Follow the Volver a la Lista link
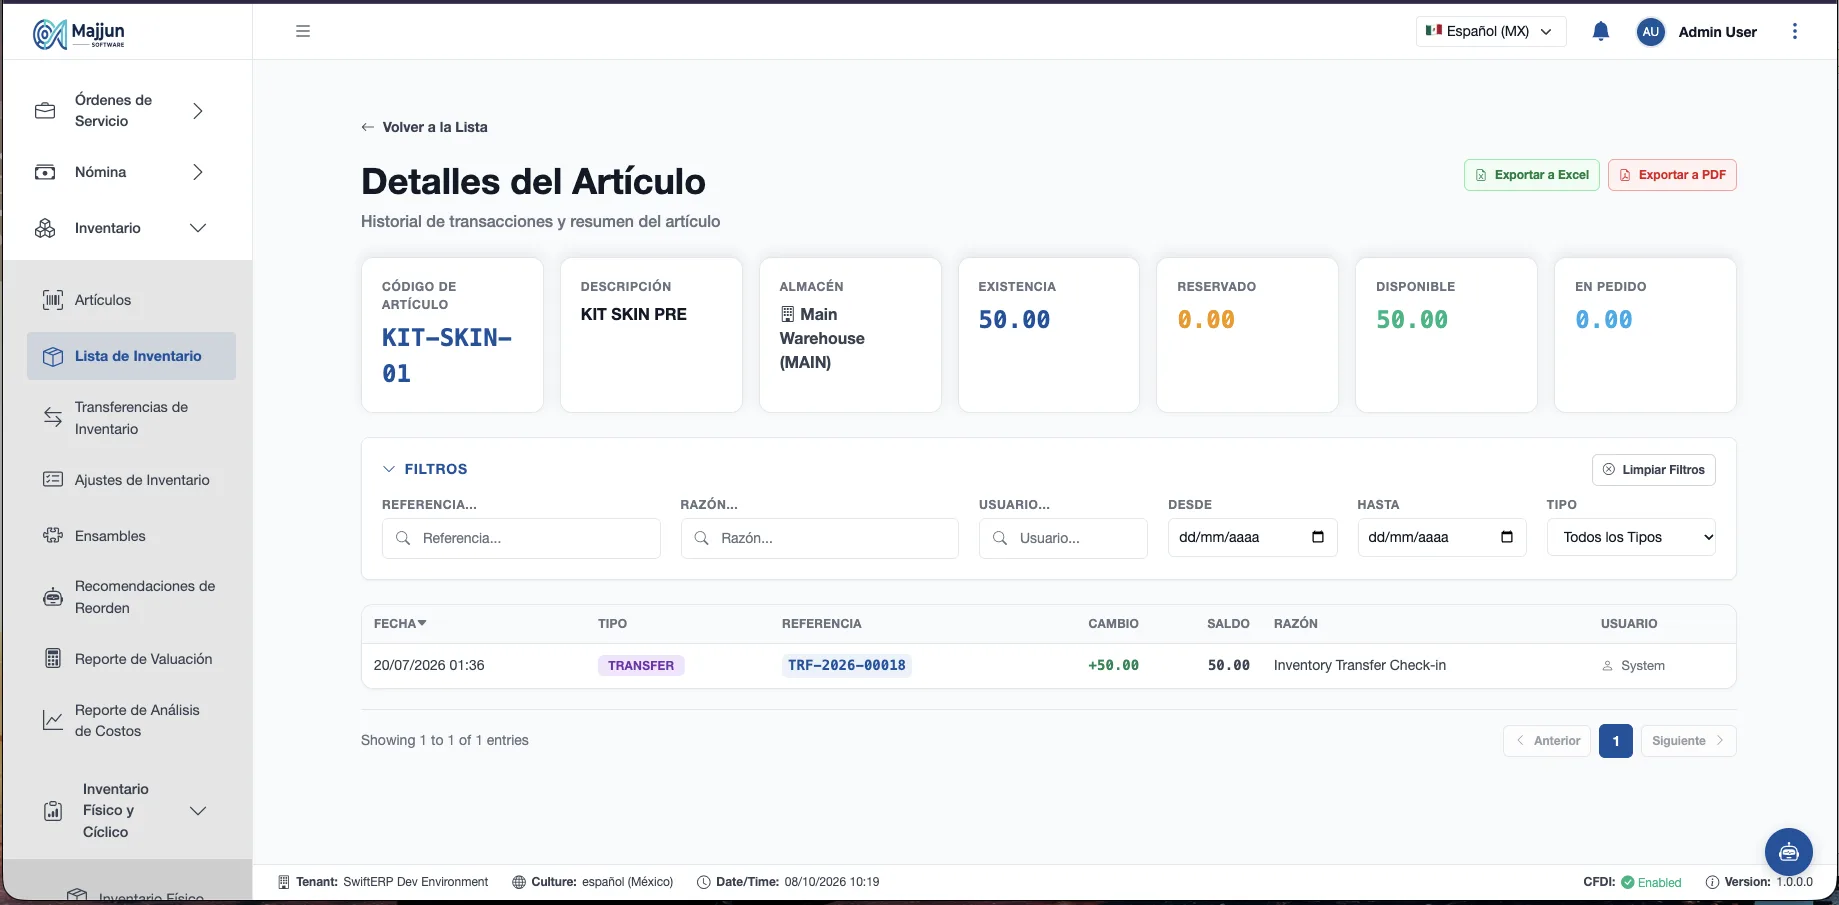1839x905 pixels. pos(424,127)
